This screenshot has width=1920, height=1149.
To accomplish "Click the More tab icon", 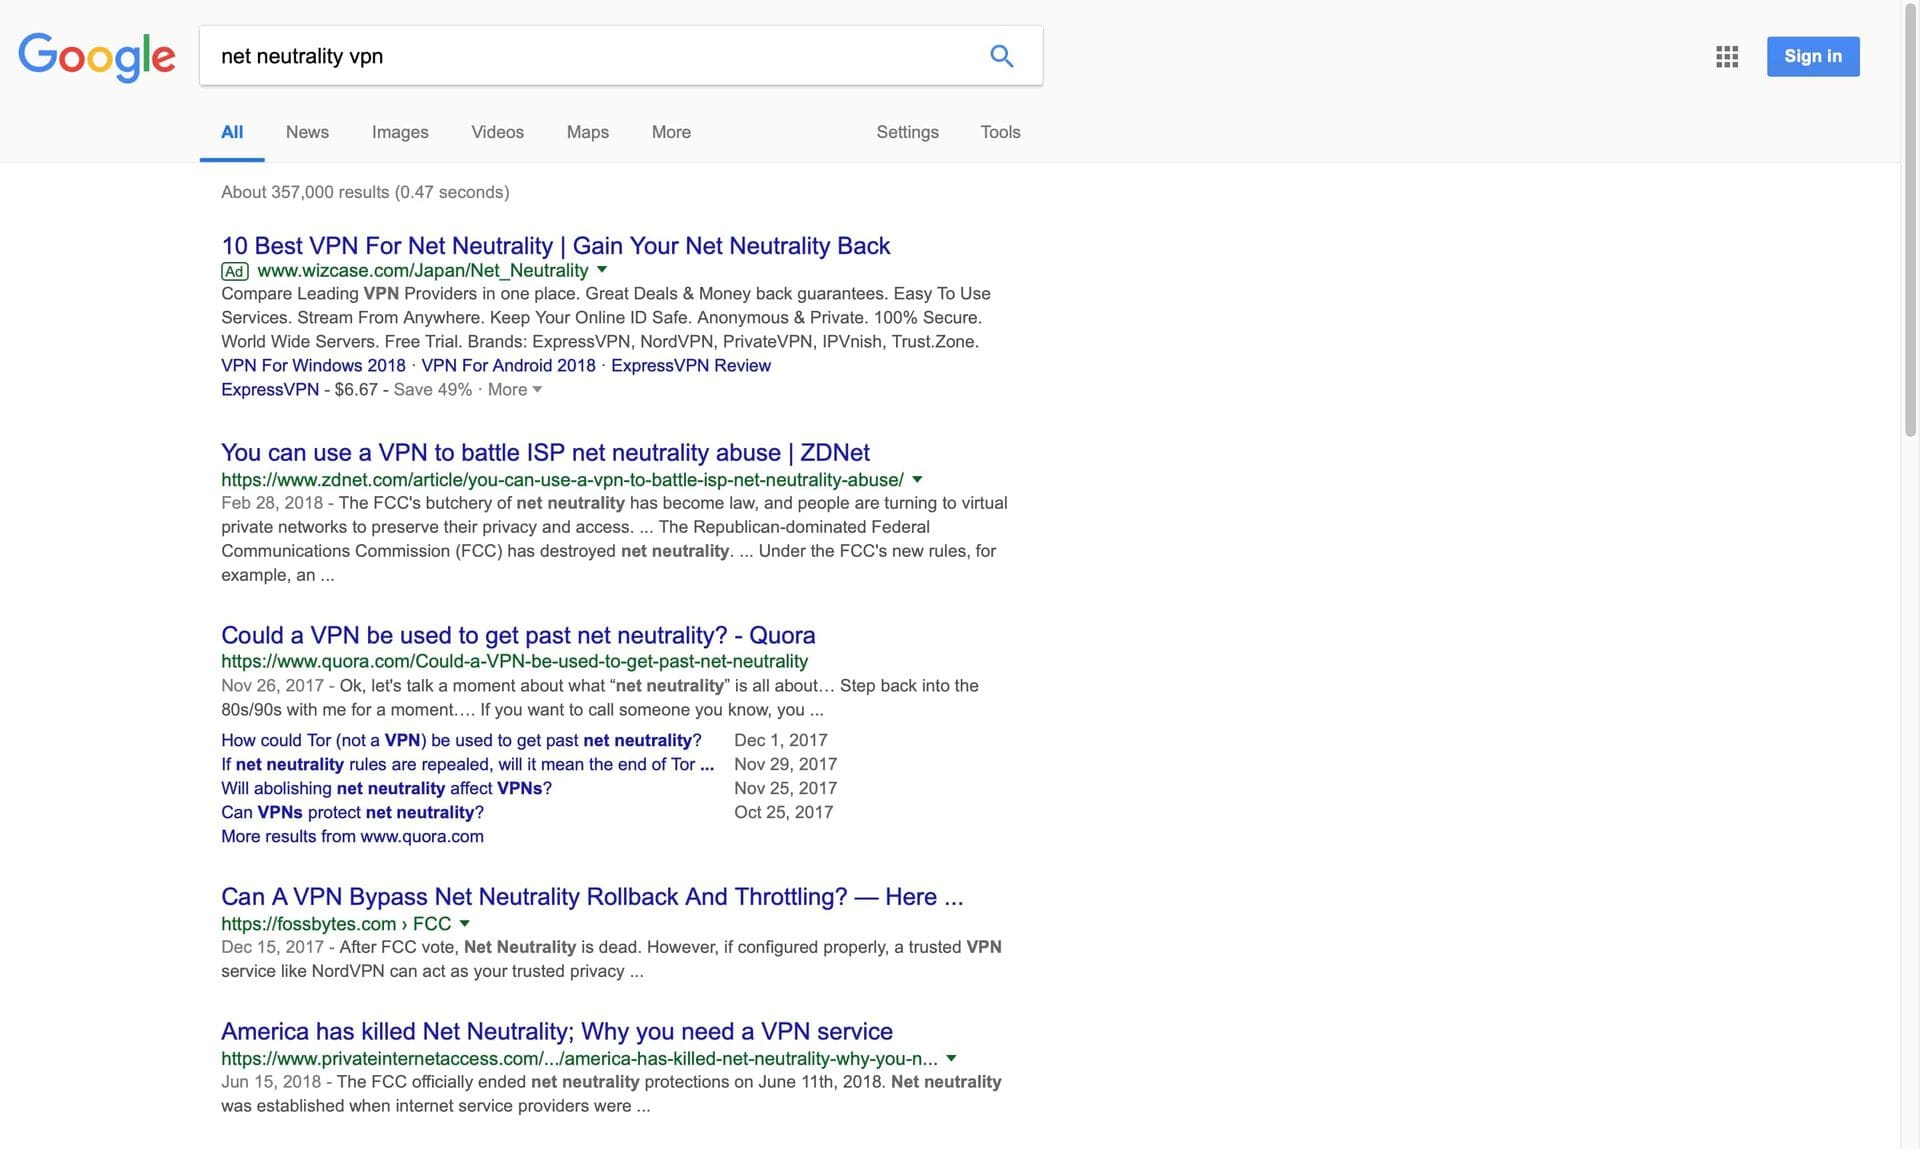I will click(670, 133).
